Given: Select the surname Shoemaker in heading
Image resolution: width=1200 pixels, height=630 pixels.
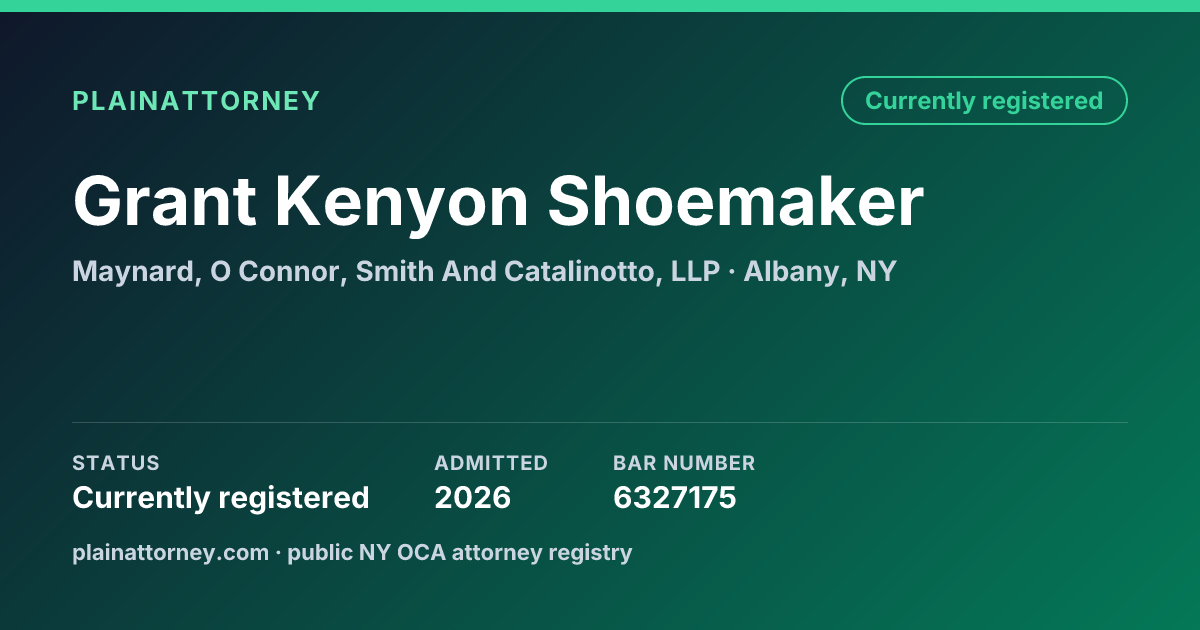Looking at the screenshot, I should point(735,203).
